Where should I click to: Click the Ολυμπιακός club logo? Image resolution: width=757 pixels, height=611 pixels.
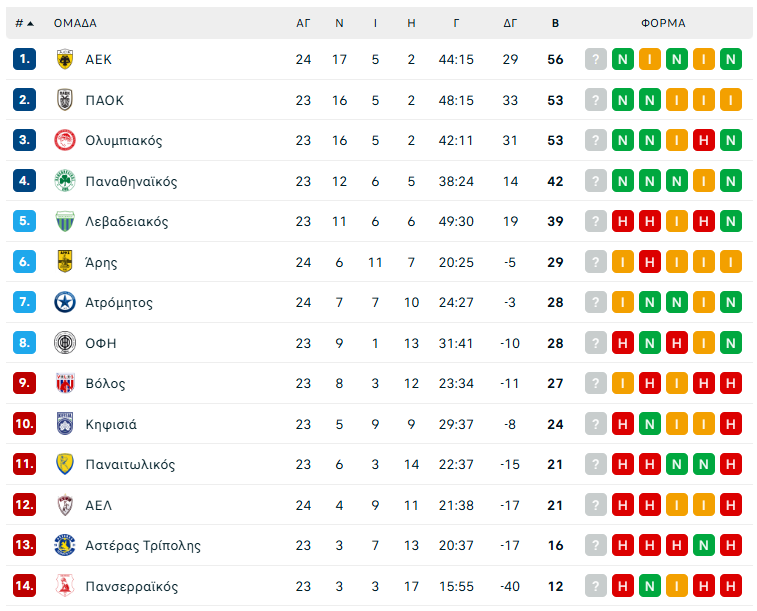tap(65, 140)
